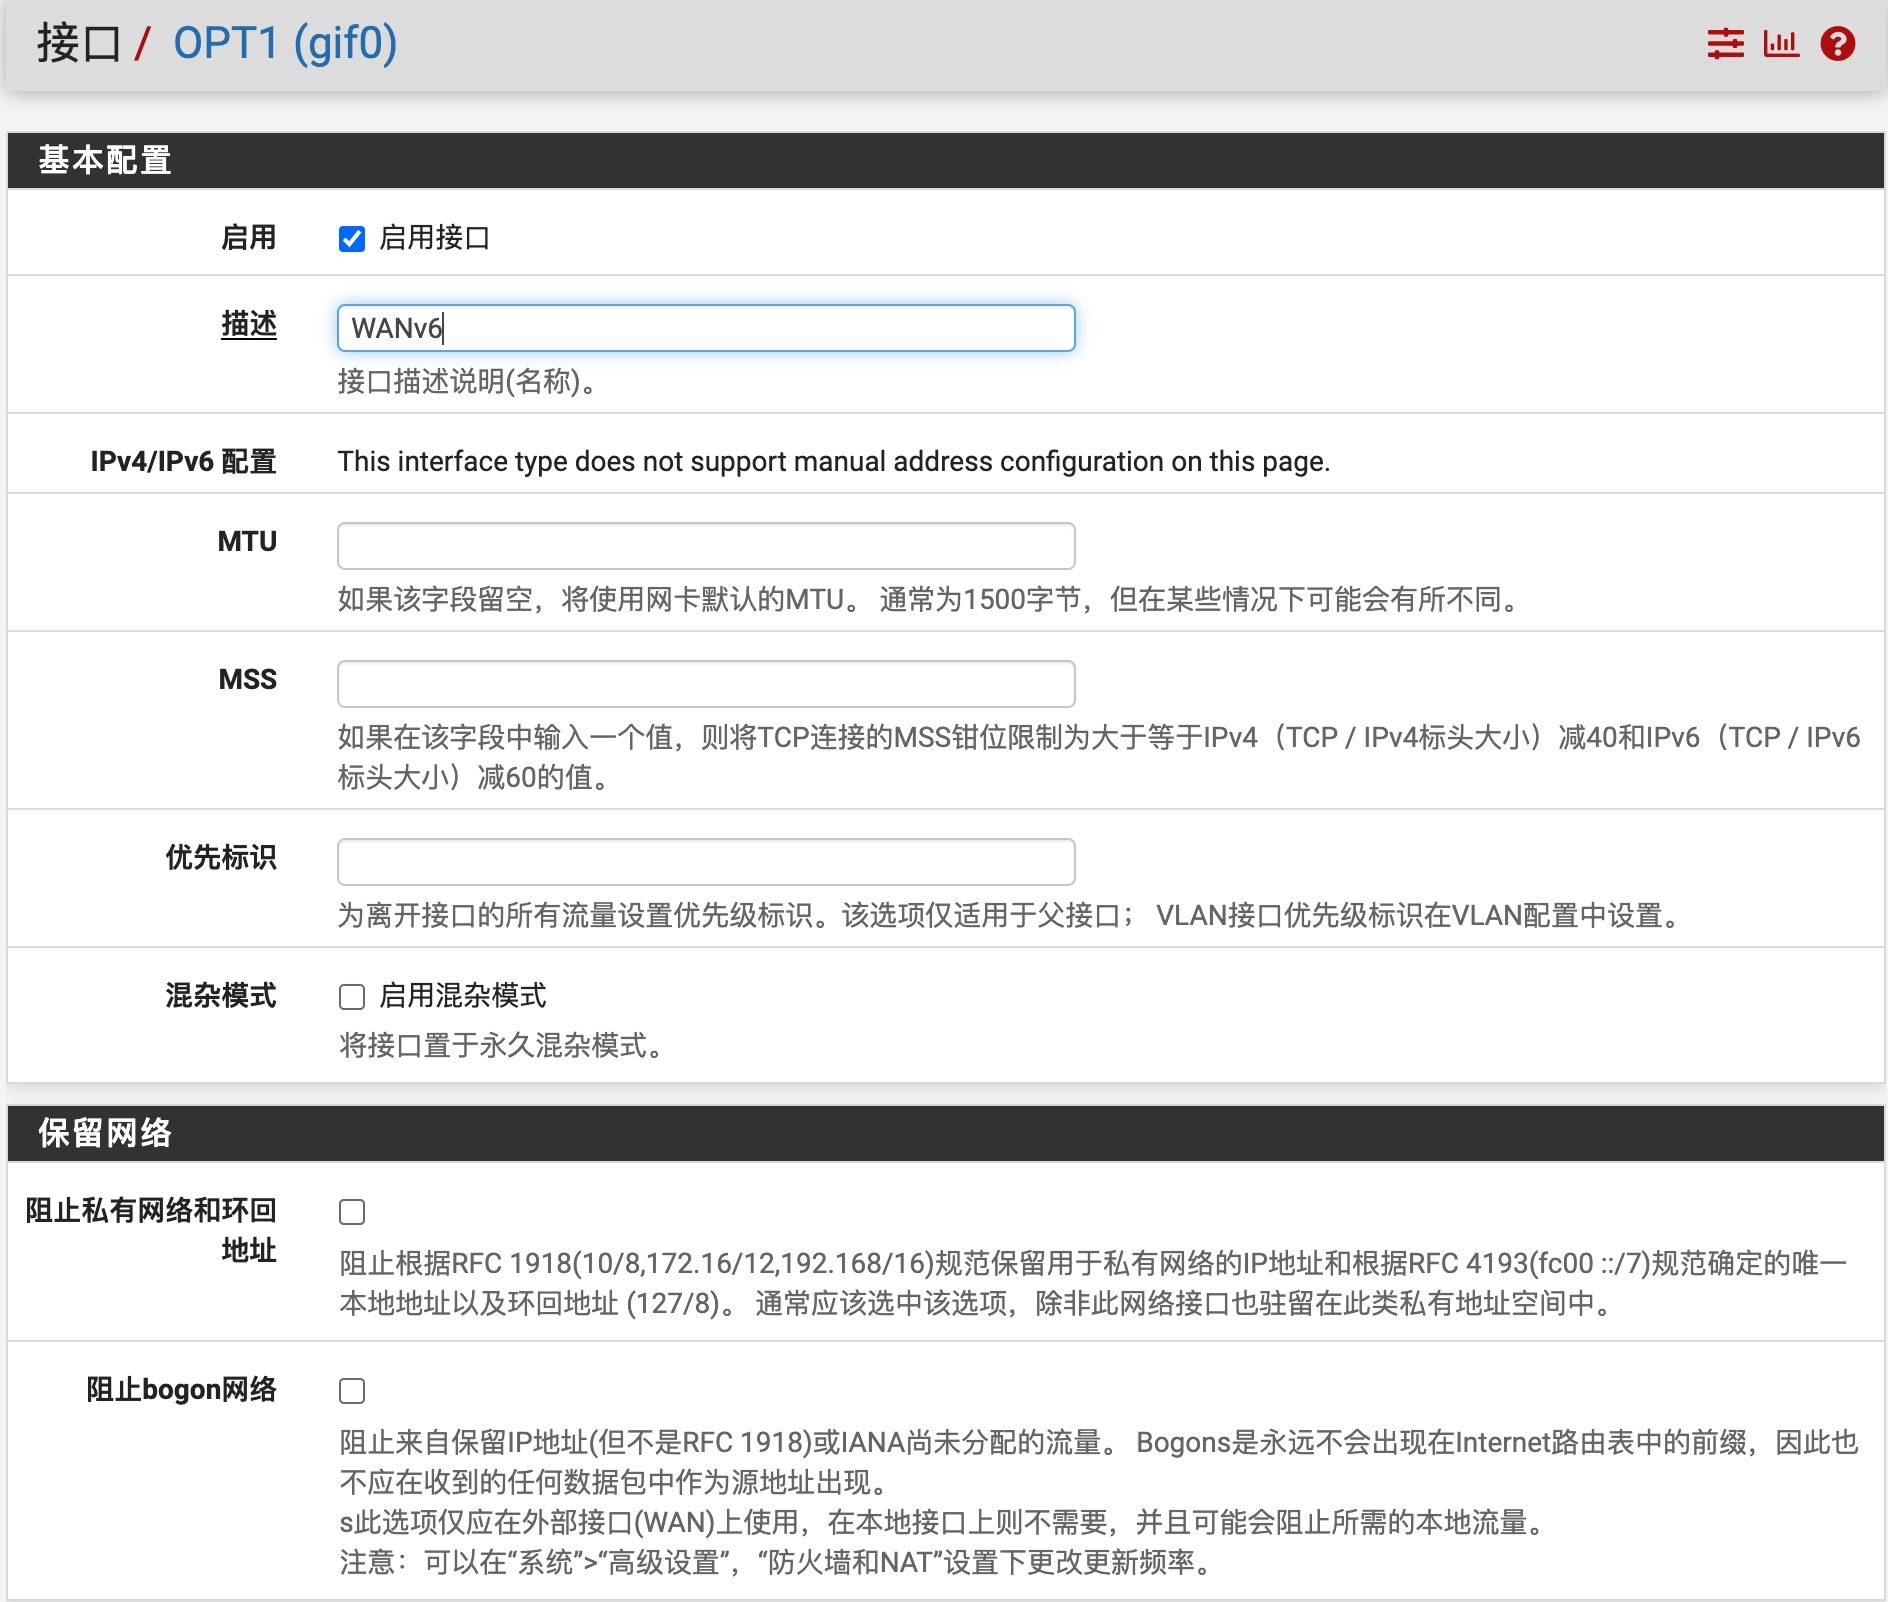Click the 优先标识 input field

point(706,862)
